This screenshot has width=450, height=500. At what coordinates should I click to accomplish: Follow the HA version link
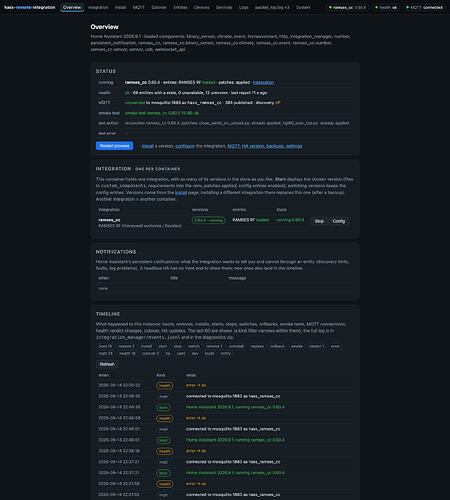coord(253,146)
